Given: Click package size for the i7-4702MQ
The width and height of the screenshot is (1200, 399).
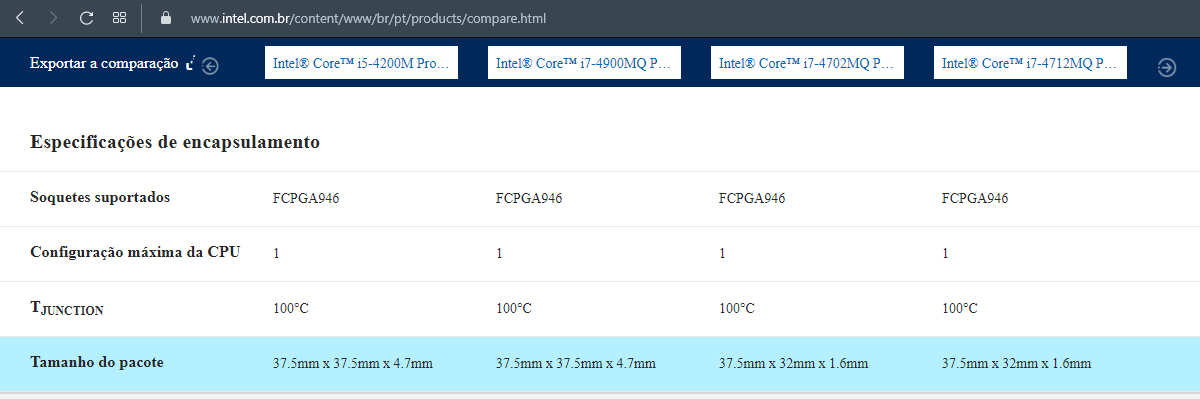Looking at the screenshot, I should click(794, 363).
